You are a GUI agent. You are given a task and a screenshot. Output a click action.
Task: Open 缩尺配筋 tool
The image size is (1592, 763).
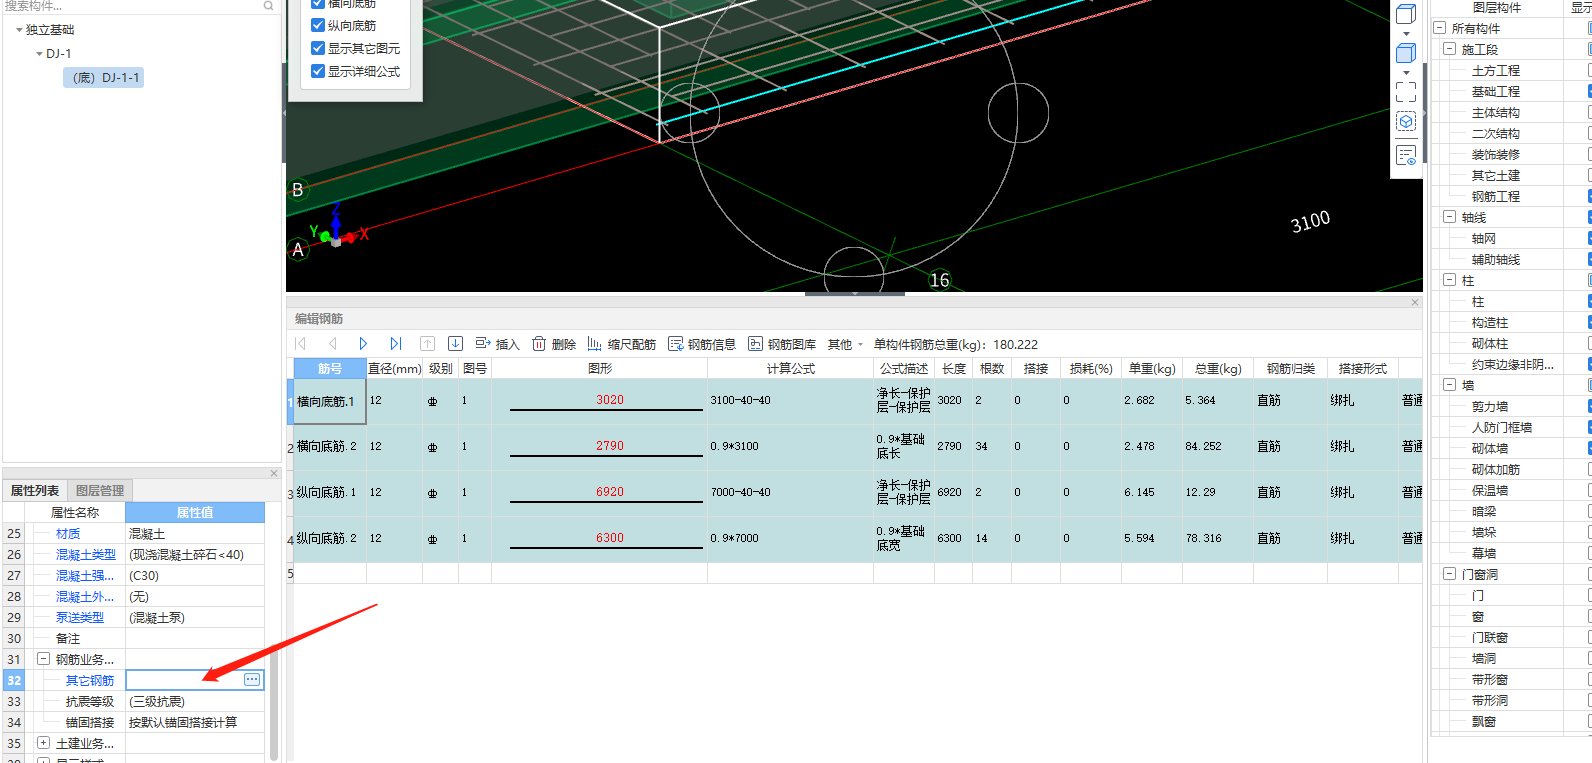click(622, 344)
